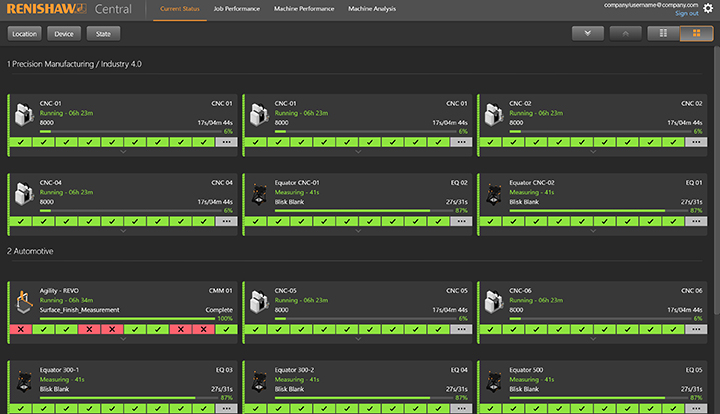Open the Machine Performance tab
This screenshot has width=720, height=414.
click(304, 9)
